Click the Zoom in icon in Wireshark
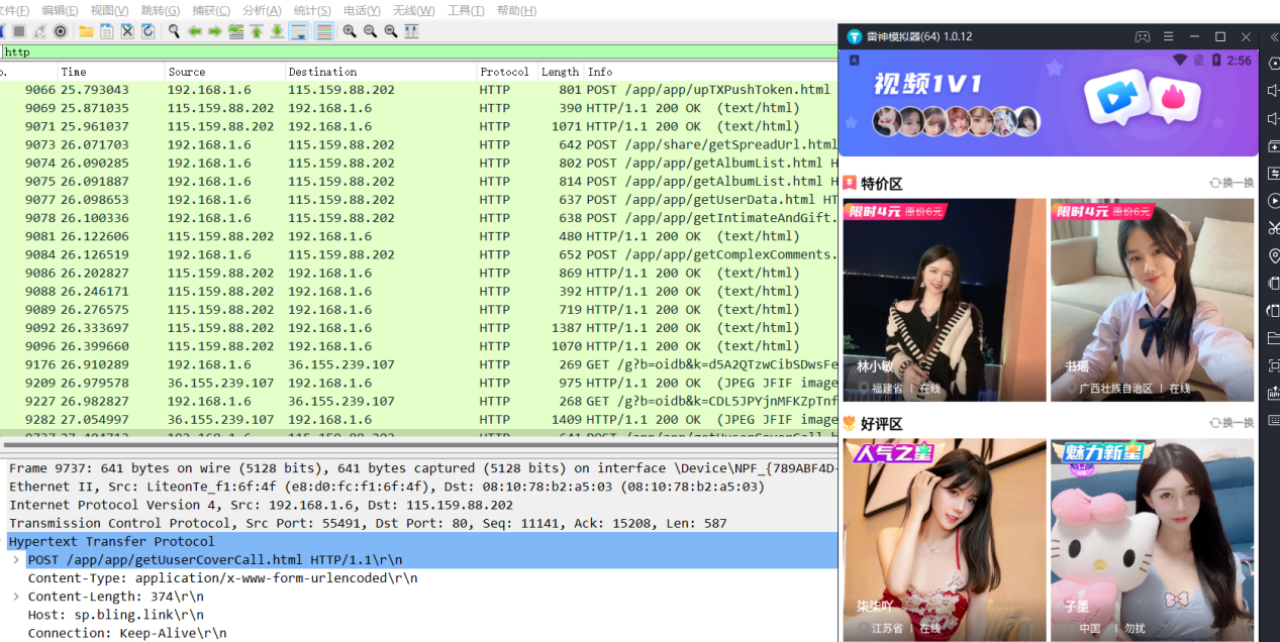The width and height of the screenshot is (1280, 642). tap(349, 31)
